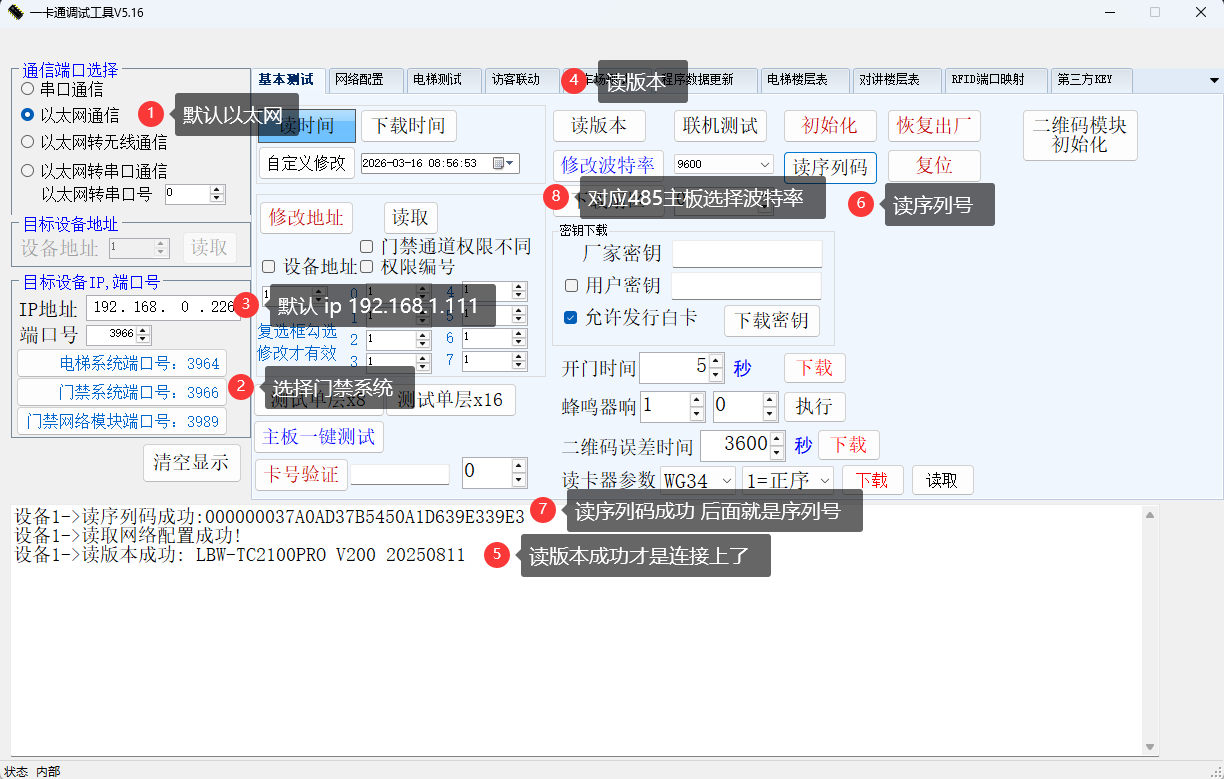The height and width of the screenshot is (779, 1224).
Task: Click the 读版本 button
Action: 599,126
